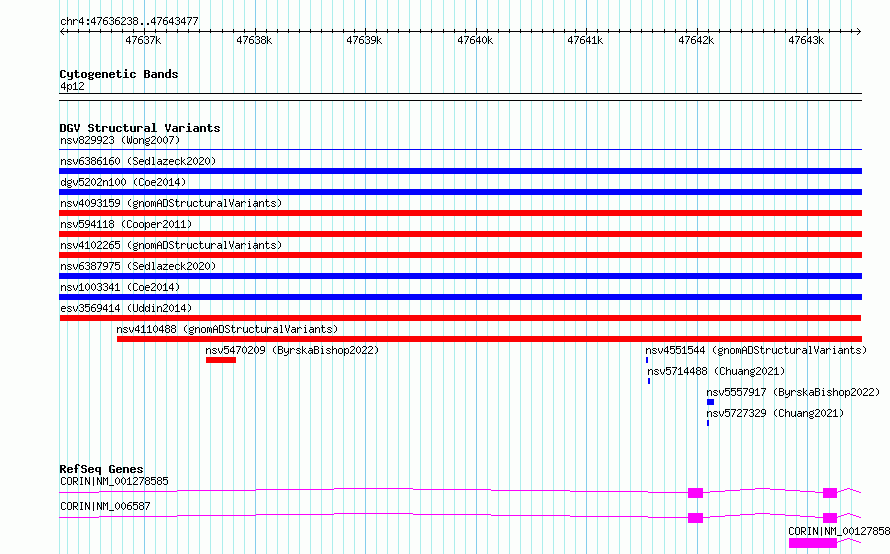
Task: Open the dgv5202n100 (Coe2014) variant label
Action: pyautogui.click(x=123, y=182)
